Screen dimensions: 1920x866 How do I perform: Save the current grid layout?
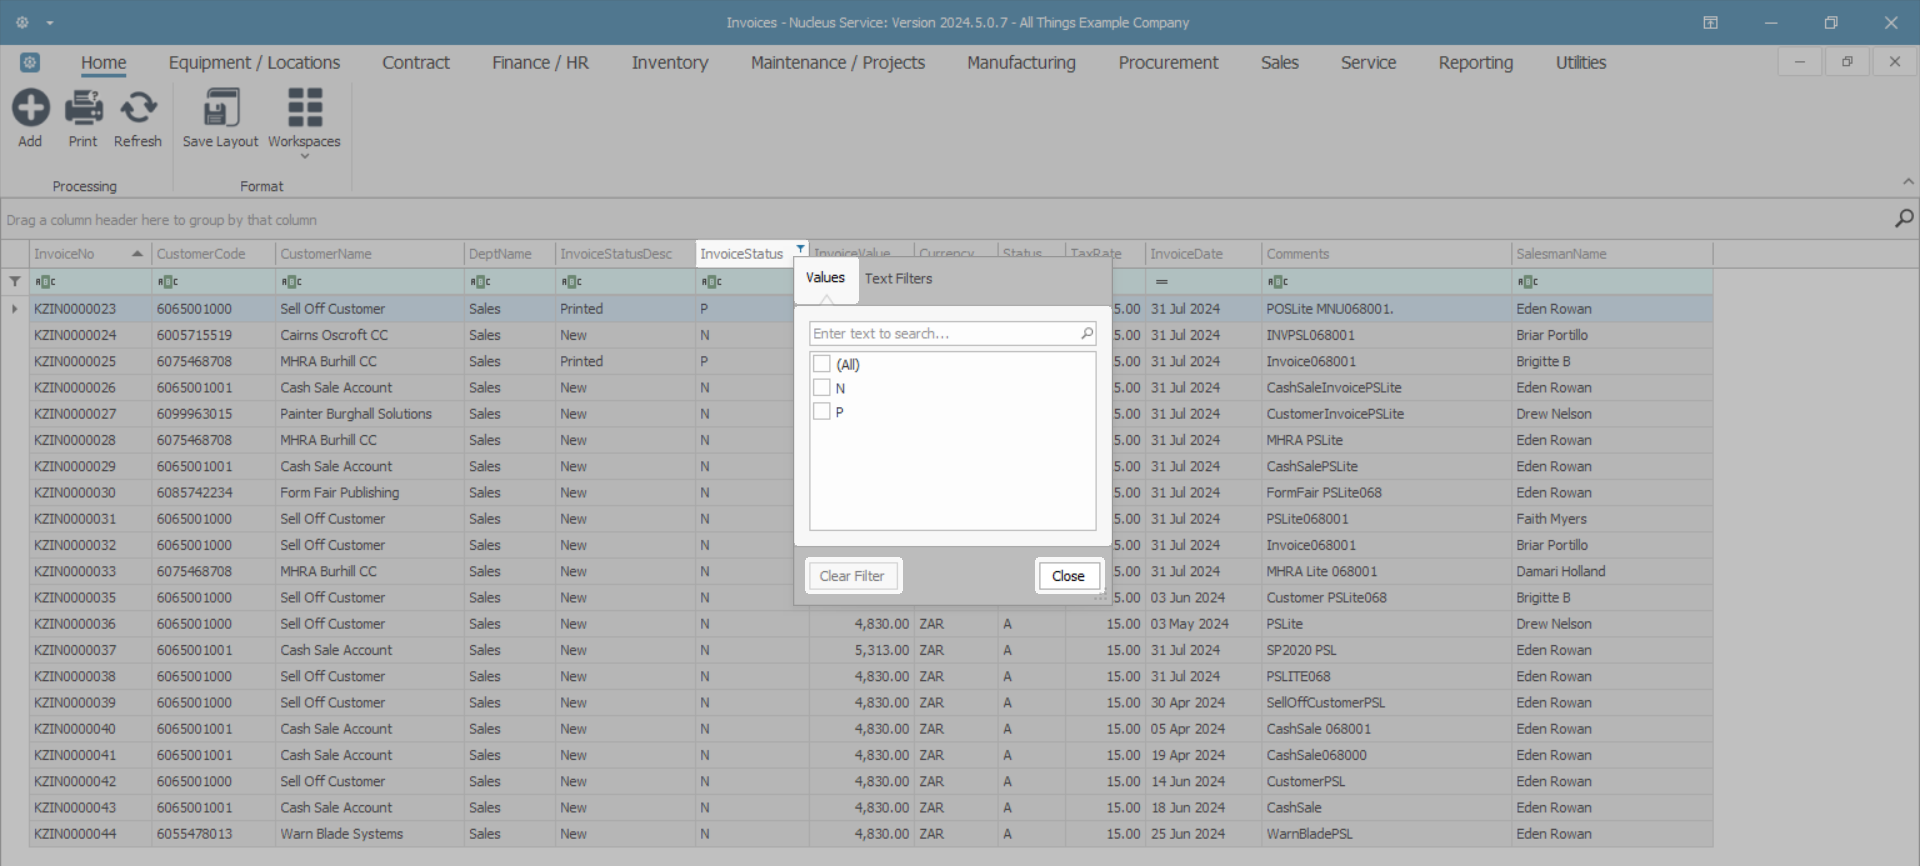[220, 108]
